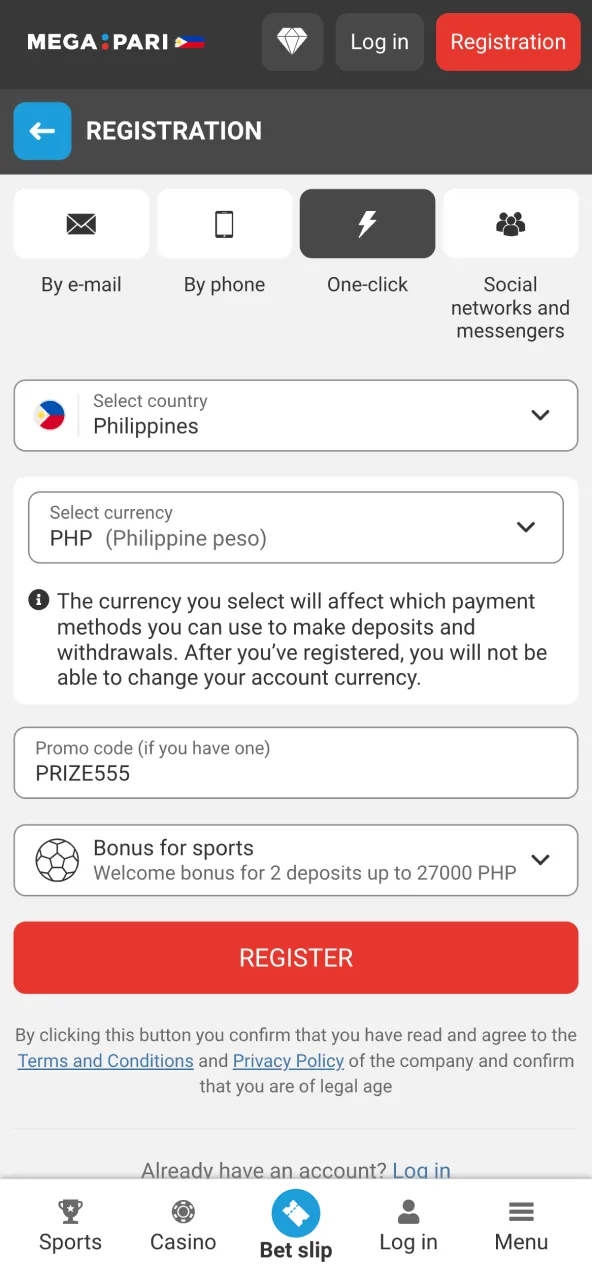This screenshot has height=1280, width=592.
Task: Click the red REGISTER button
Action: click(x=296, y=957)
